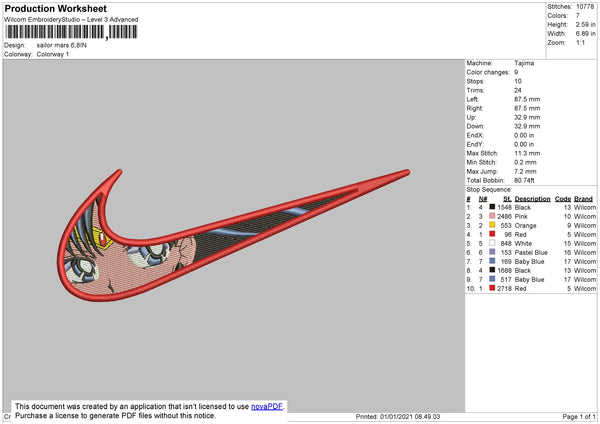Open the novaPDF link
Screen dimensions: 600x424
click(267, 406)
